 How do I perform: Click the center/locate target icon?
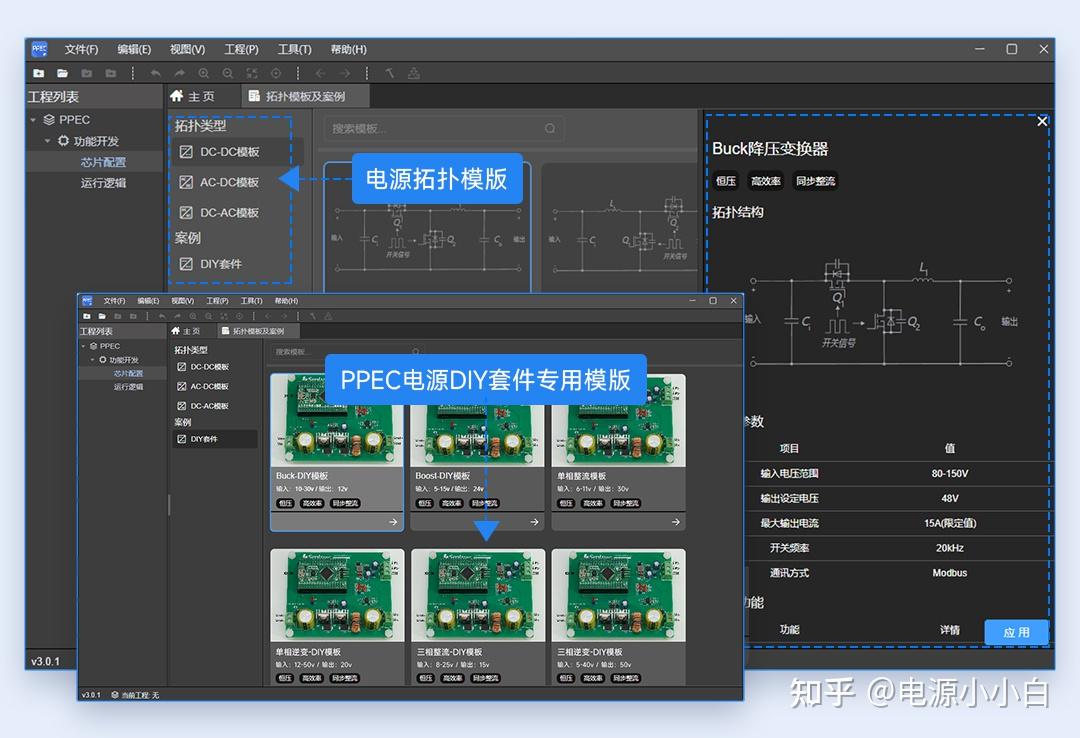coord(277,72)
